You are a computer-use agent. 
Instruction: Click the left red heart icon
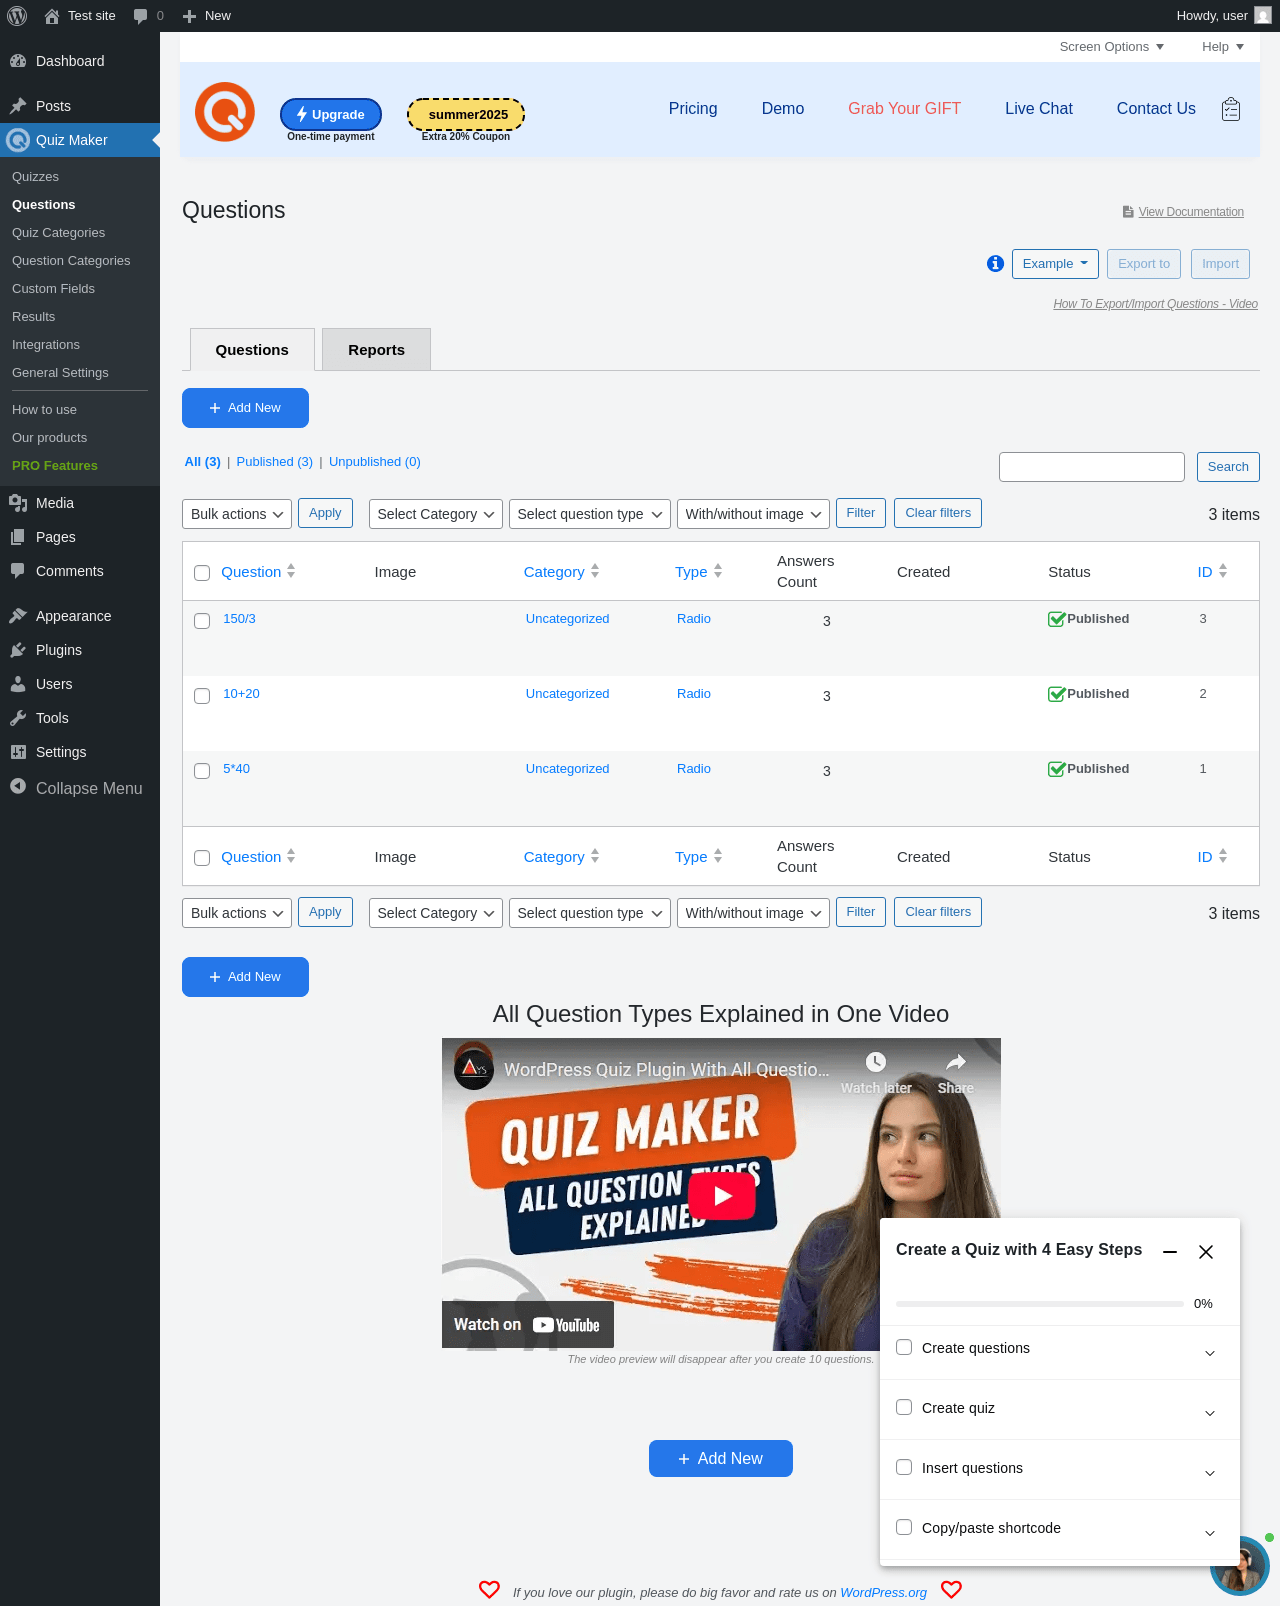tap(489, 1589)
